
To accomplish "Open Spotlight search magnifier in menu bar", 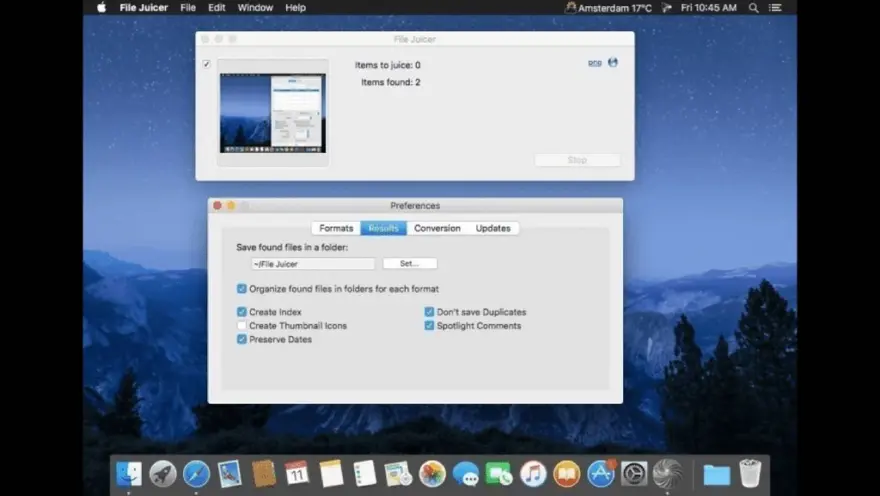I will point(754,8).
